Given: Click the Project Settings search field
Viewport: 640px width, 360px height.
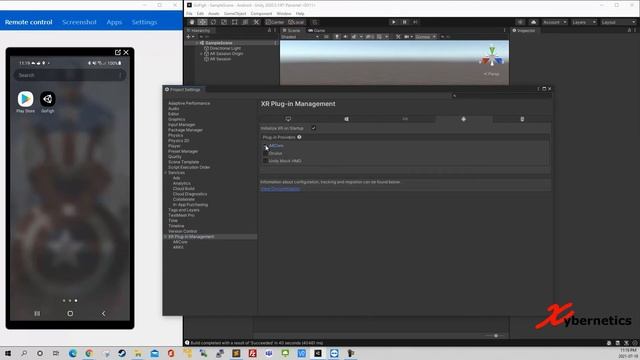Looking at the screenshot, I should (501, 96).
